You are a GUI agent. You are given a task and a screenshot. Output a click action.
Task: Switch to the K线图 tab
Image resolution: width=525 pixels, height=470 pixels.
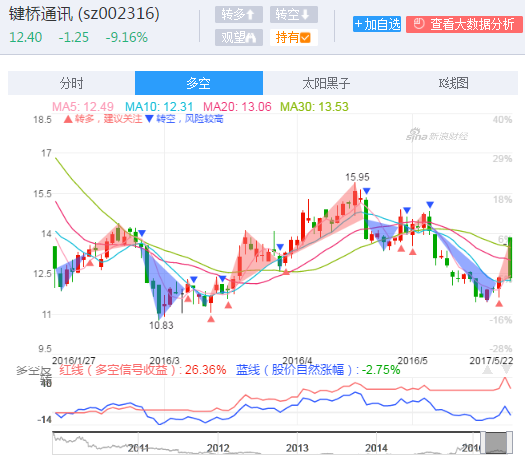[x=454, y=83]
